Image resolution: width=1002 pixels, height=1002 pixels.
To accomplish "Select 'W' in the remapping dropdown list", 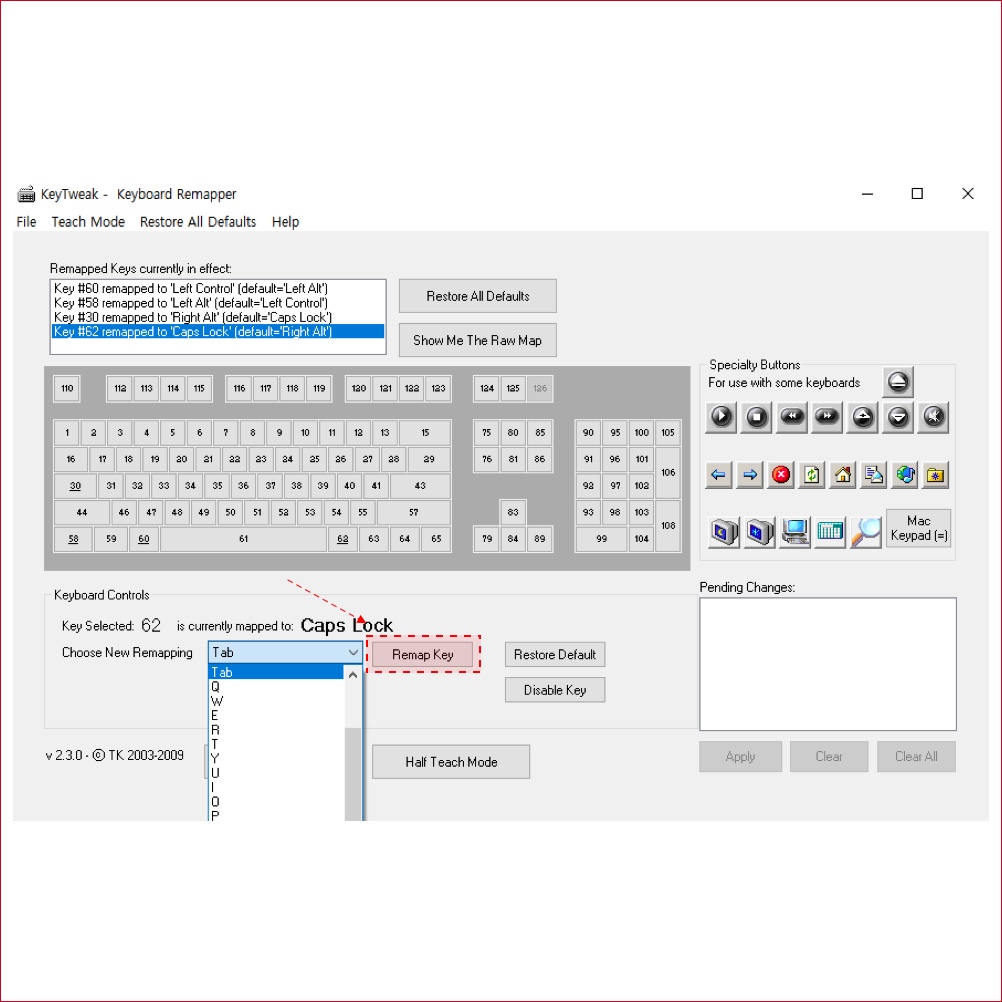I will [x=277, y=701].
